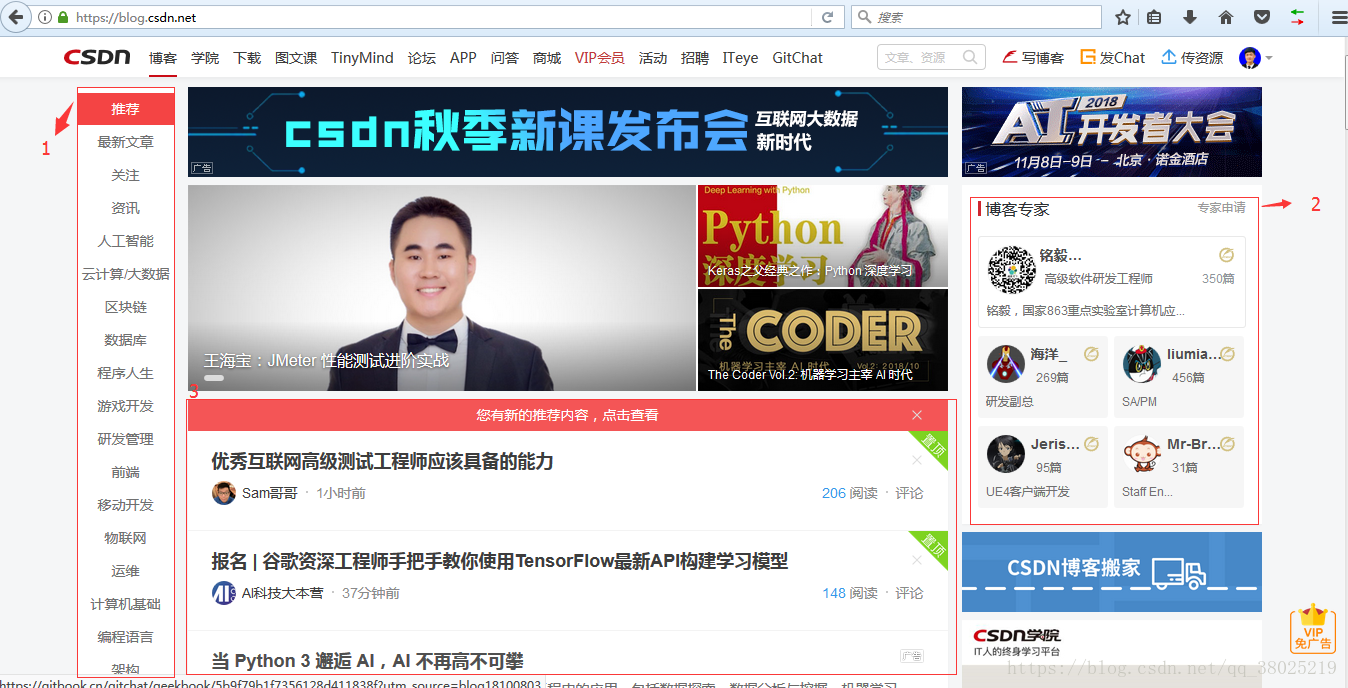Open GitChat in top navigation
The height and width of the screenshot is (688, 1348).
tap(798, 58)
